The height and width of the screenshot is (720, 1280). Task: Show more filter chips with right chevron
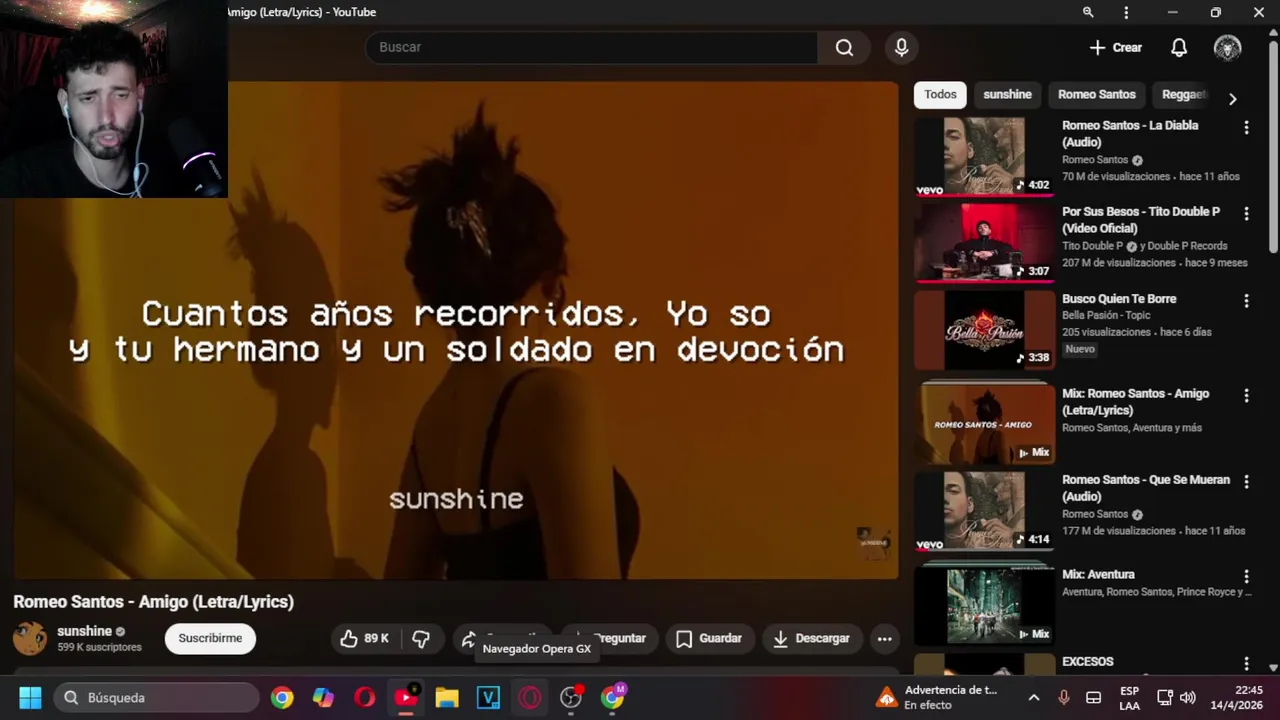1232,98
